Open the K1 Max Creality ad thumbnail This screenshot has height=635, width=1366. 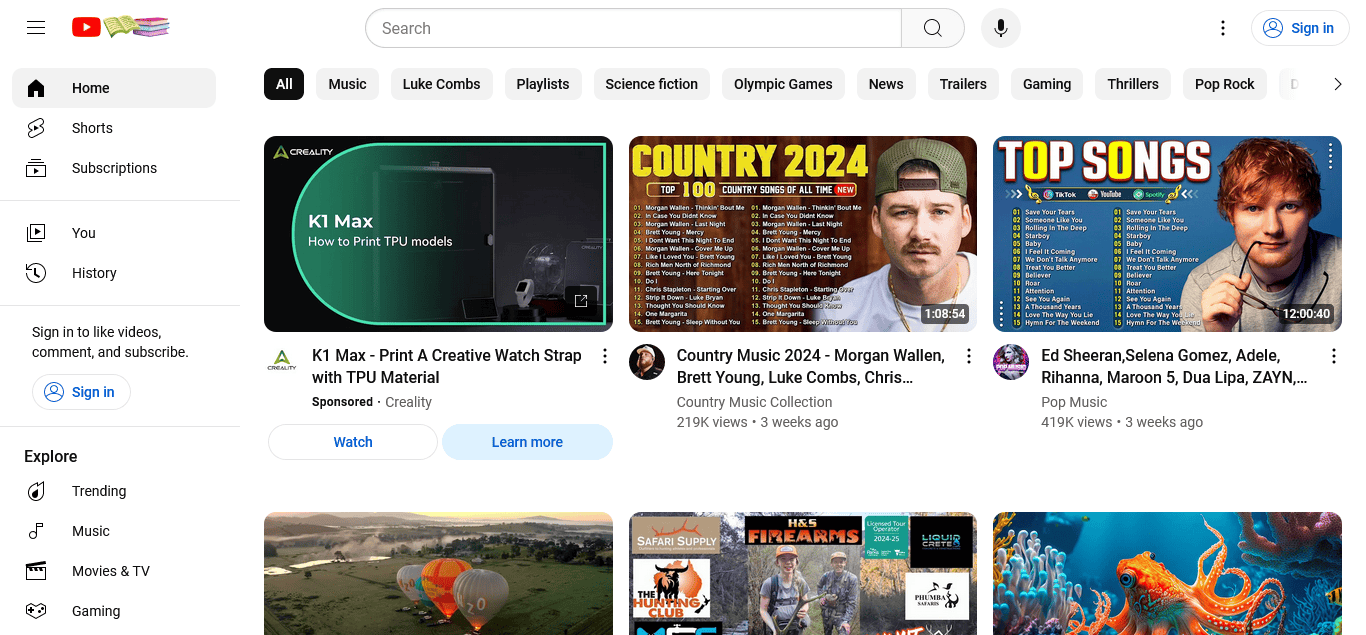pos(438,234)
